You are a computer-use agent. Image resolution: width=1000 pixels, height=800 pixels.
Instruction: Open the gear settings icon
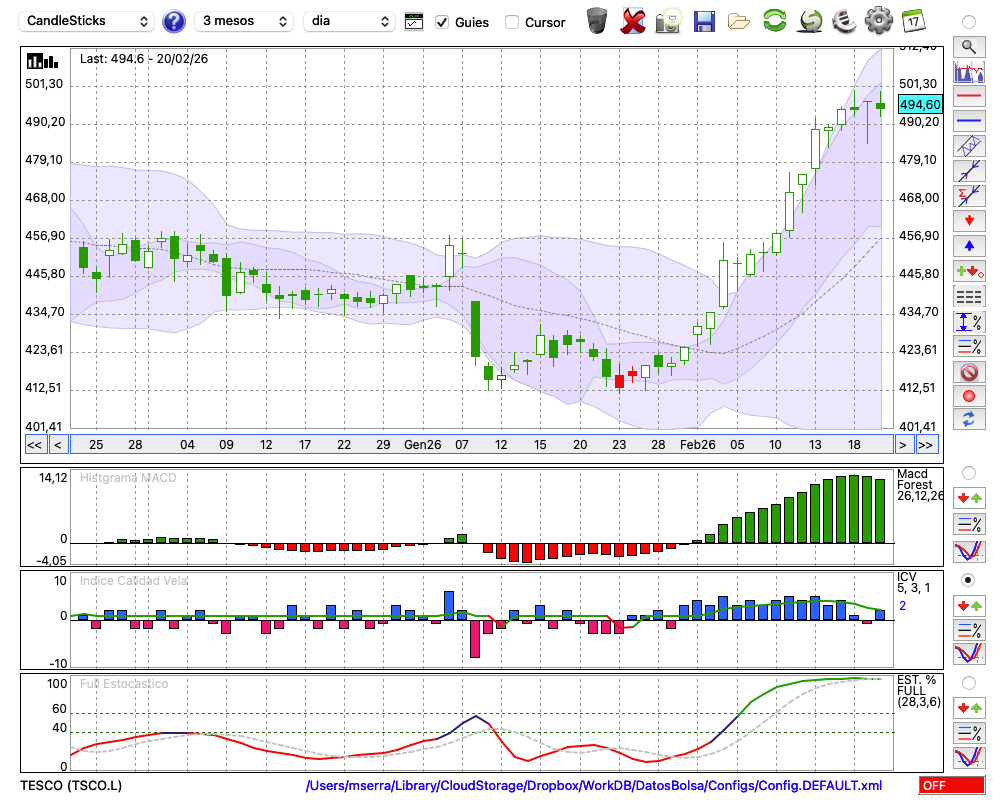878,21
